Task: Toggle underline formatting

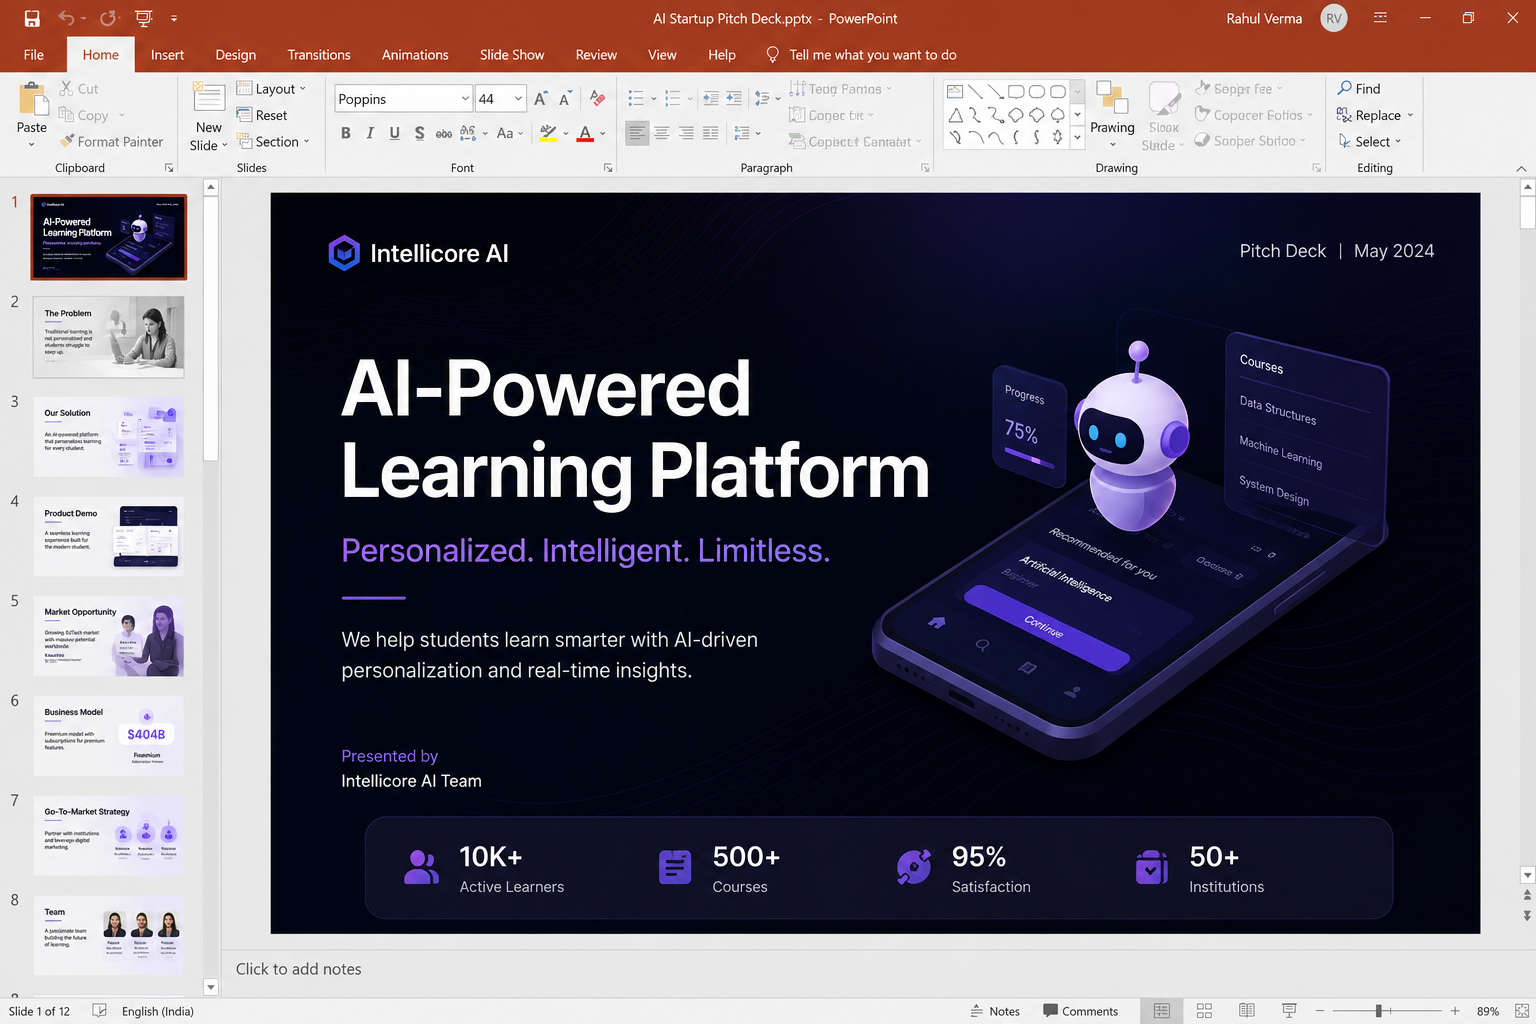Action: click(x=394, y=133)
